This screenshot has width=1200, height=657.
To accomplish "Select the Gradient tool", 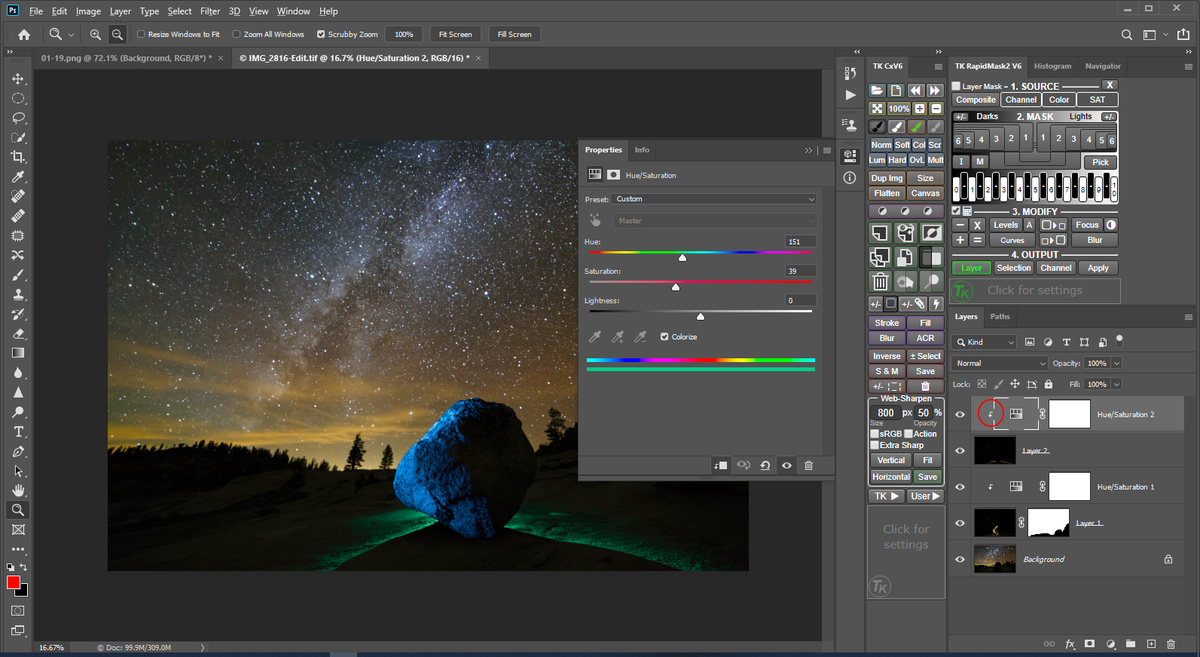I will (18, 353).
